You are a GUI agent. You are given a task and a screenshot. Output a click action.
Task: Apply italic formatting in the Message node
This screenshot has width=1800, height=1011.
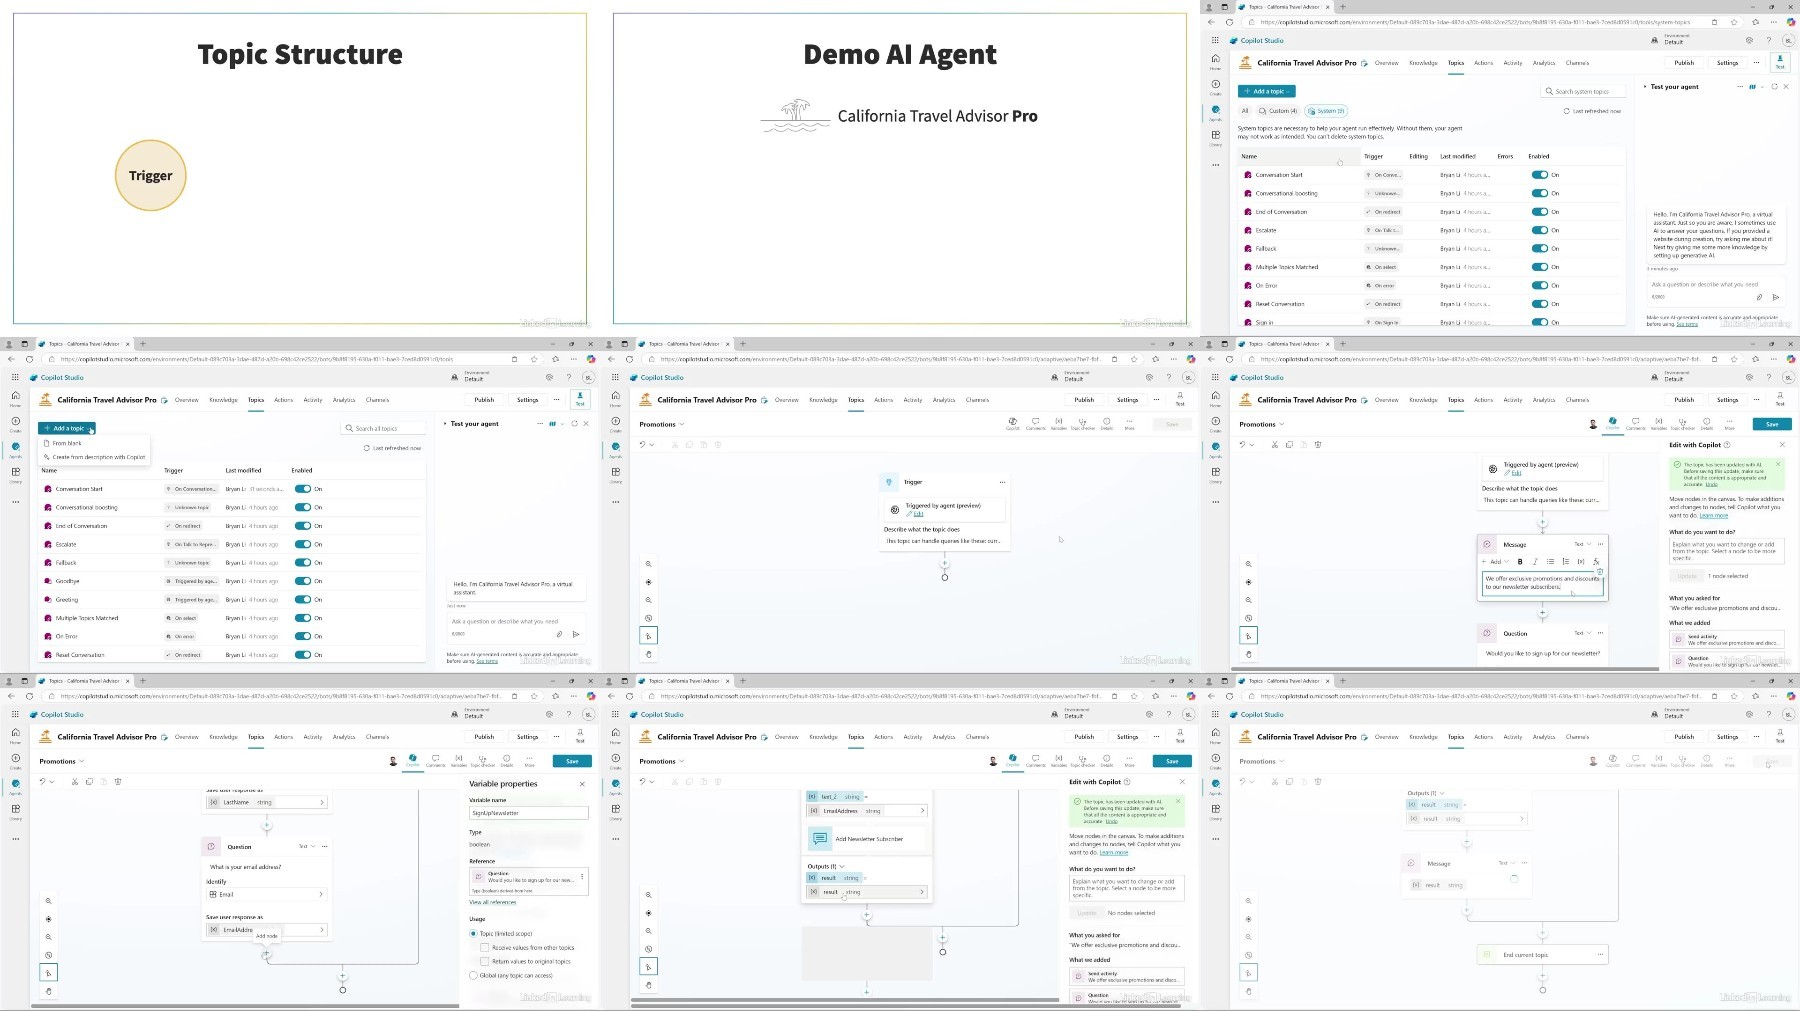click(1535, 561)
